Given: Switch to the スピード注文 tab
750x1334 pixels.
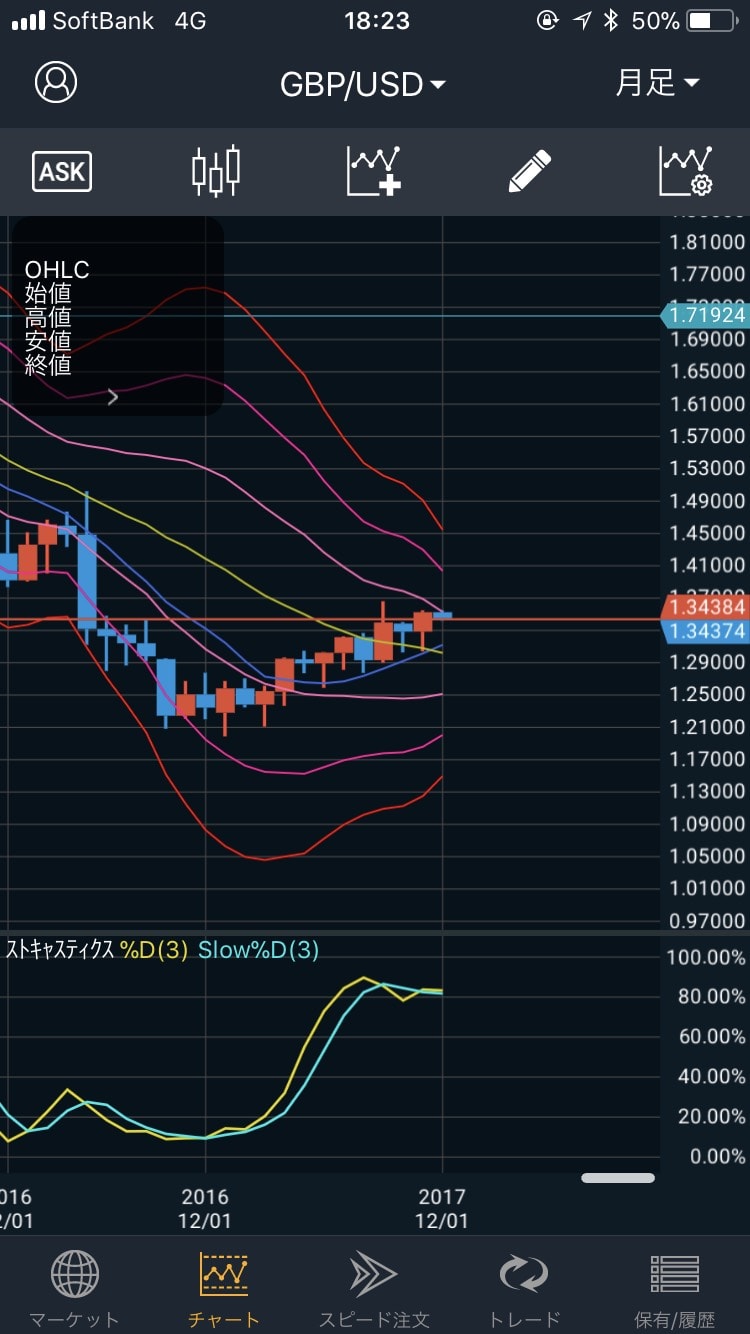Looking at the screenshot, I should pos(374,1291).
